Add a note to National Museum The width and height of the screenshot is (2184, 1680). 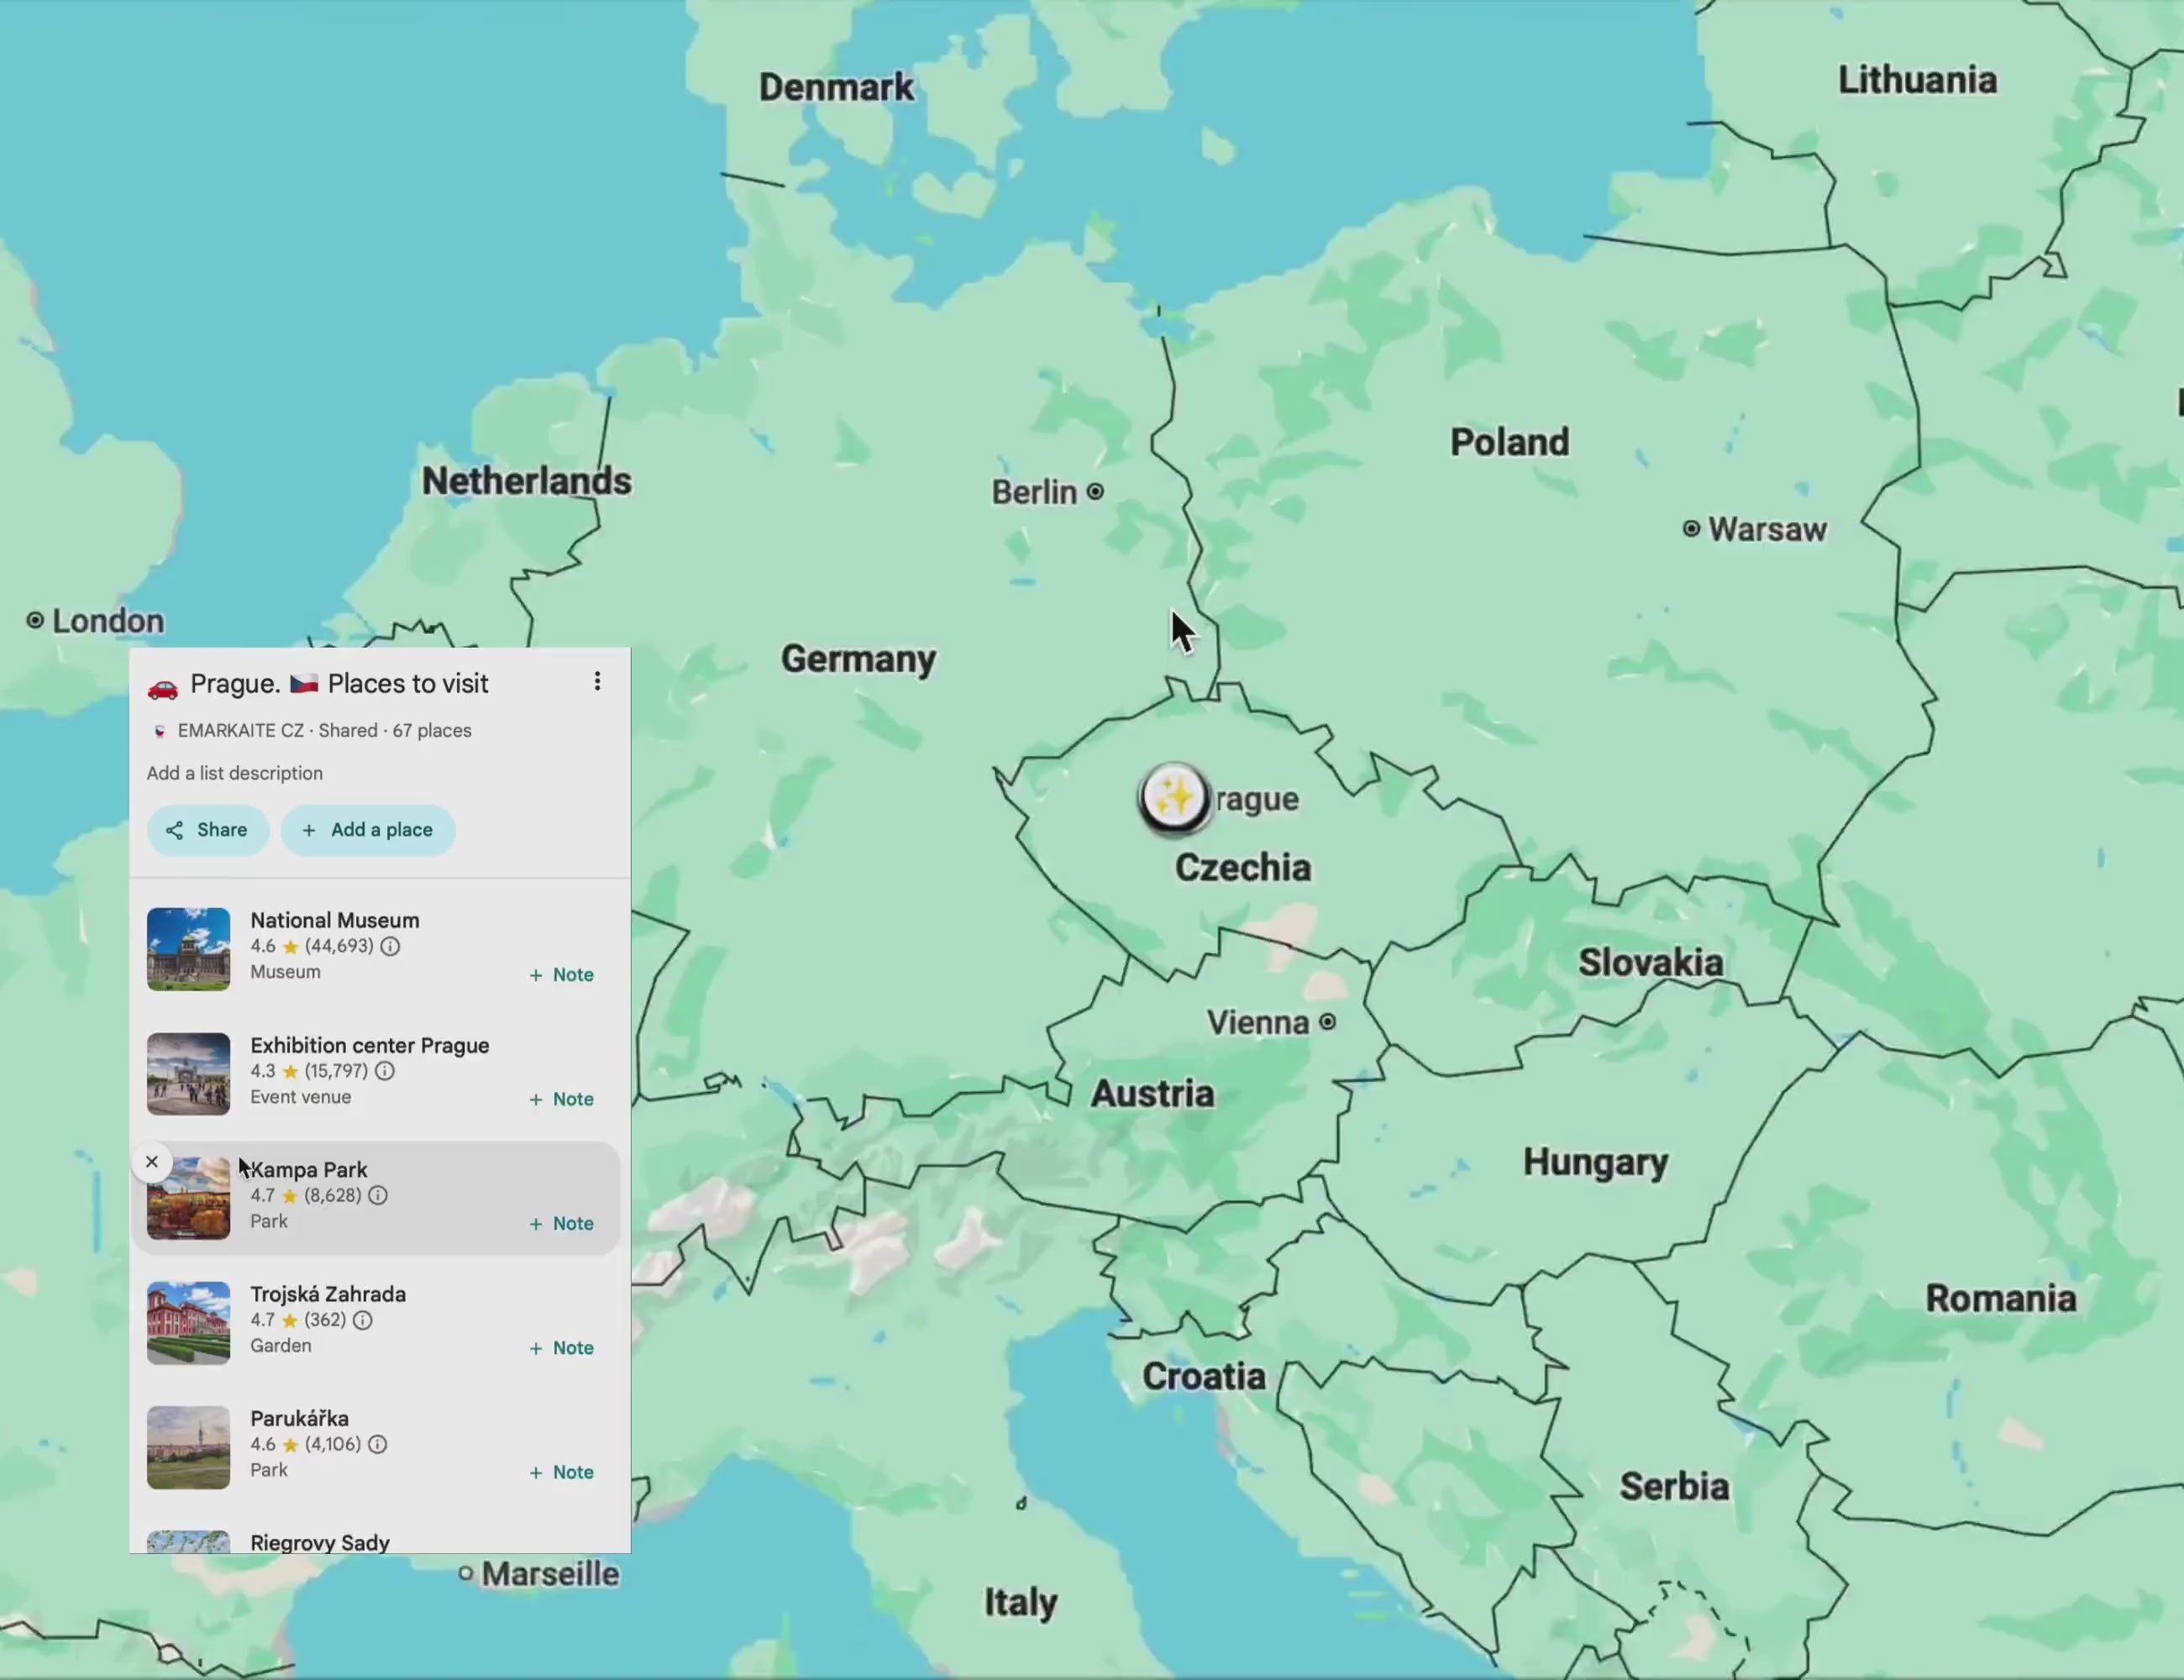point(560,974)
